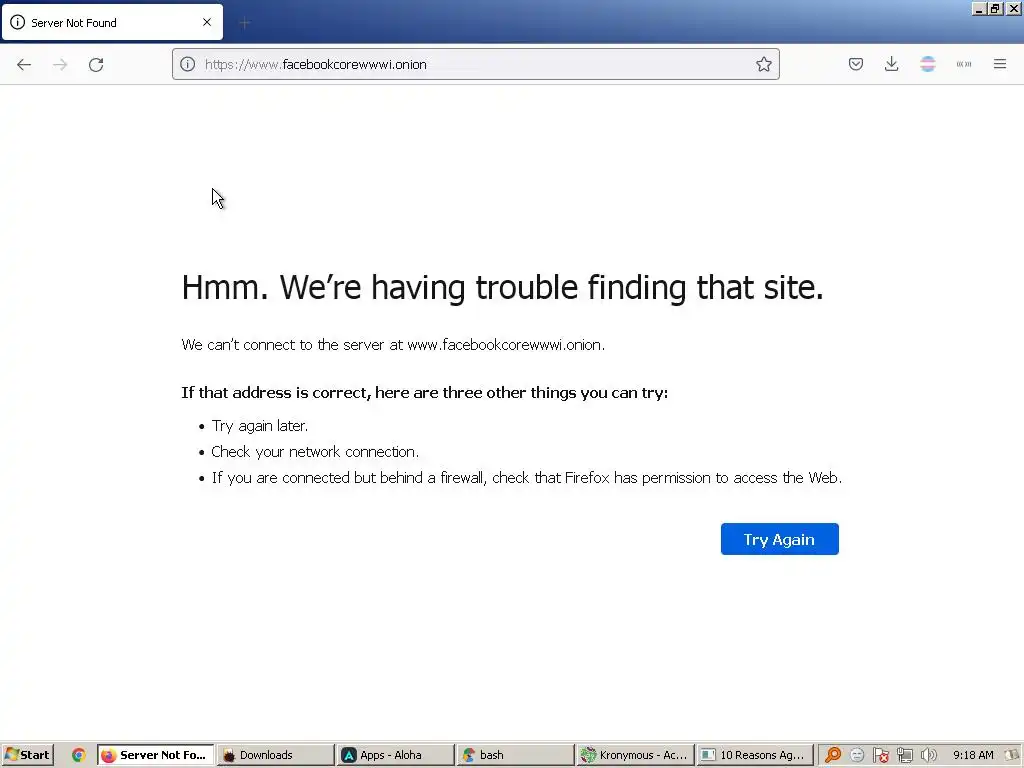Viewport: 1024px width, 768px height.
Task: Open the volume speaker tray icon
Action: tap(928, 755)
